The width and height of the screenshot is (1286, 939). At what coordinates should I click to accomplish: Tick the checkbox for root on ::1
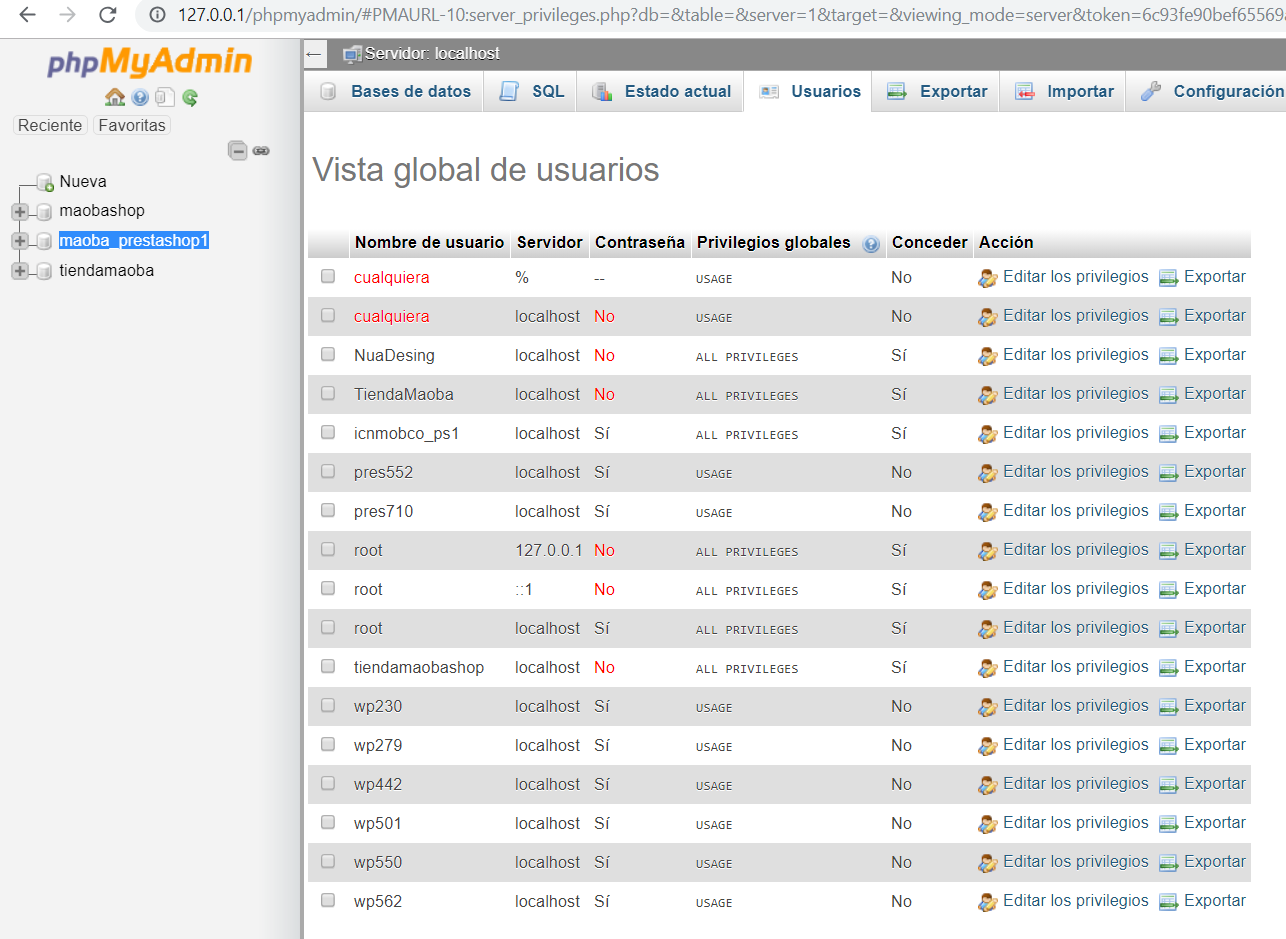(328, 588)
